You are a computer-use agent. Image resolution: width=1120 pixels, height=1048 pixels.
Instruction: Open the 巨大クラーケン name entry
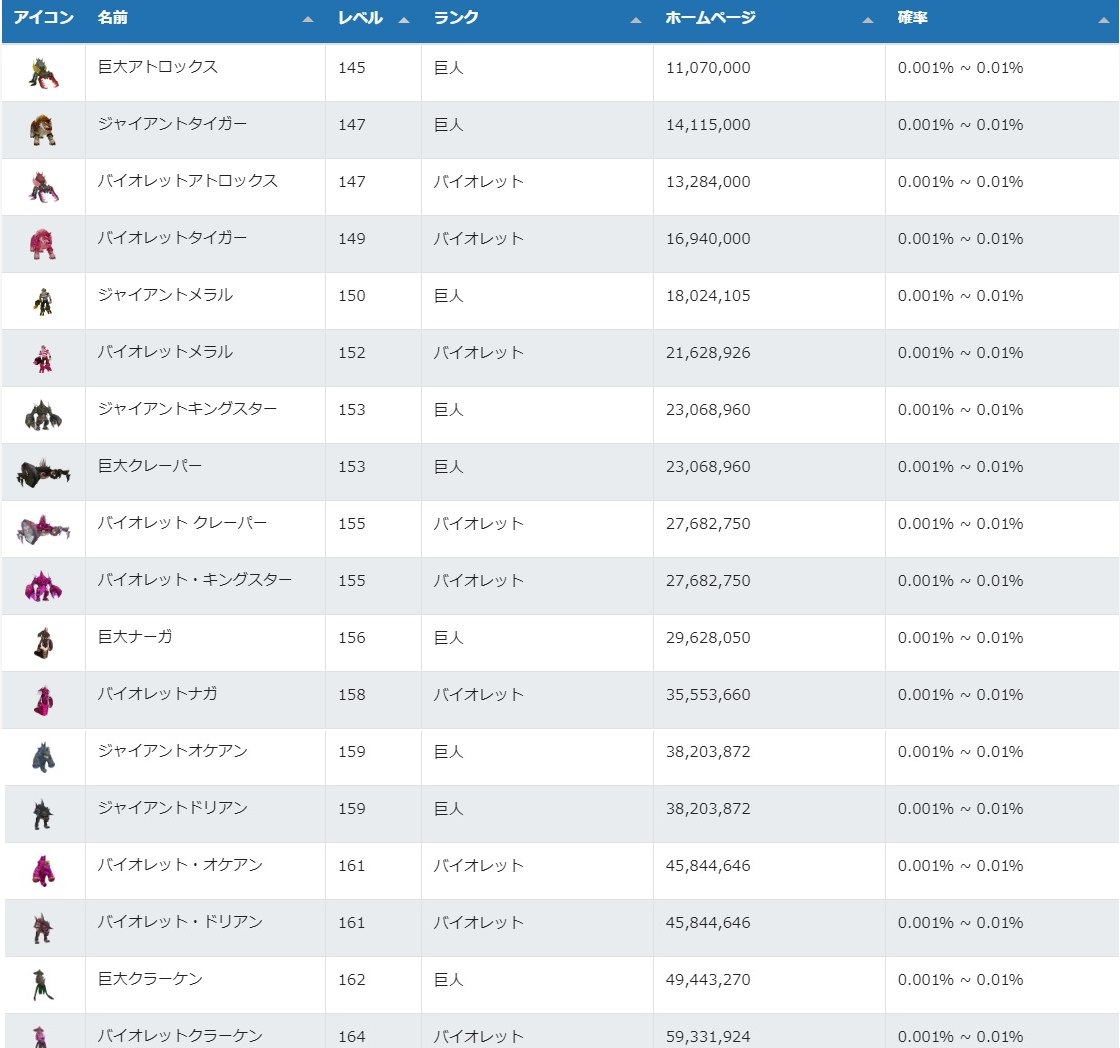[x=150, y=979]
